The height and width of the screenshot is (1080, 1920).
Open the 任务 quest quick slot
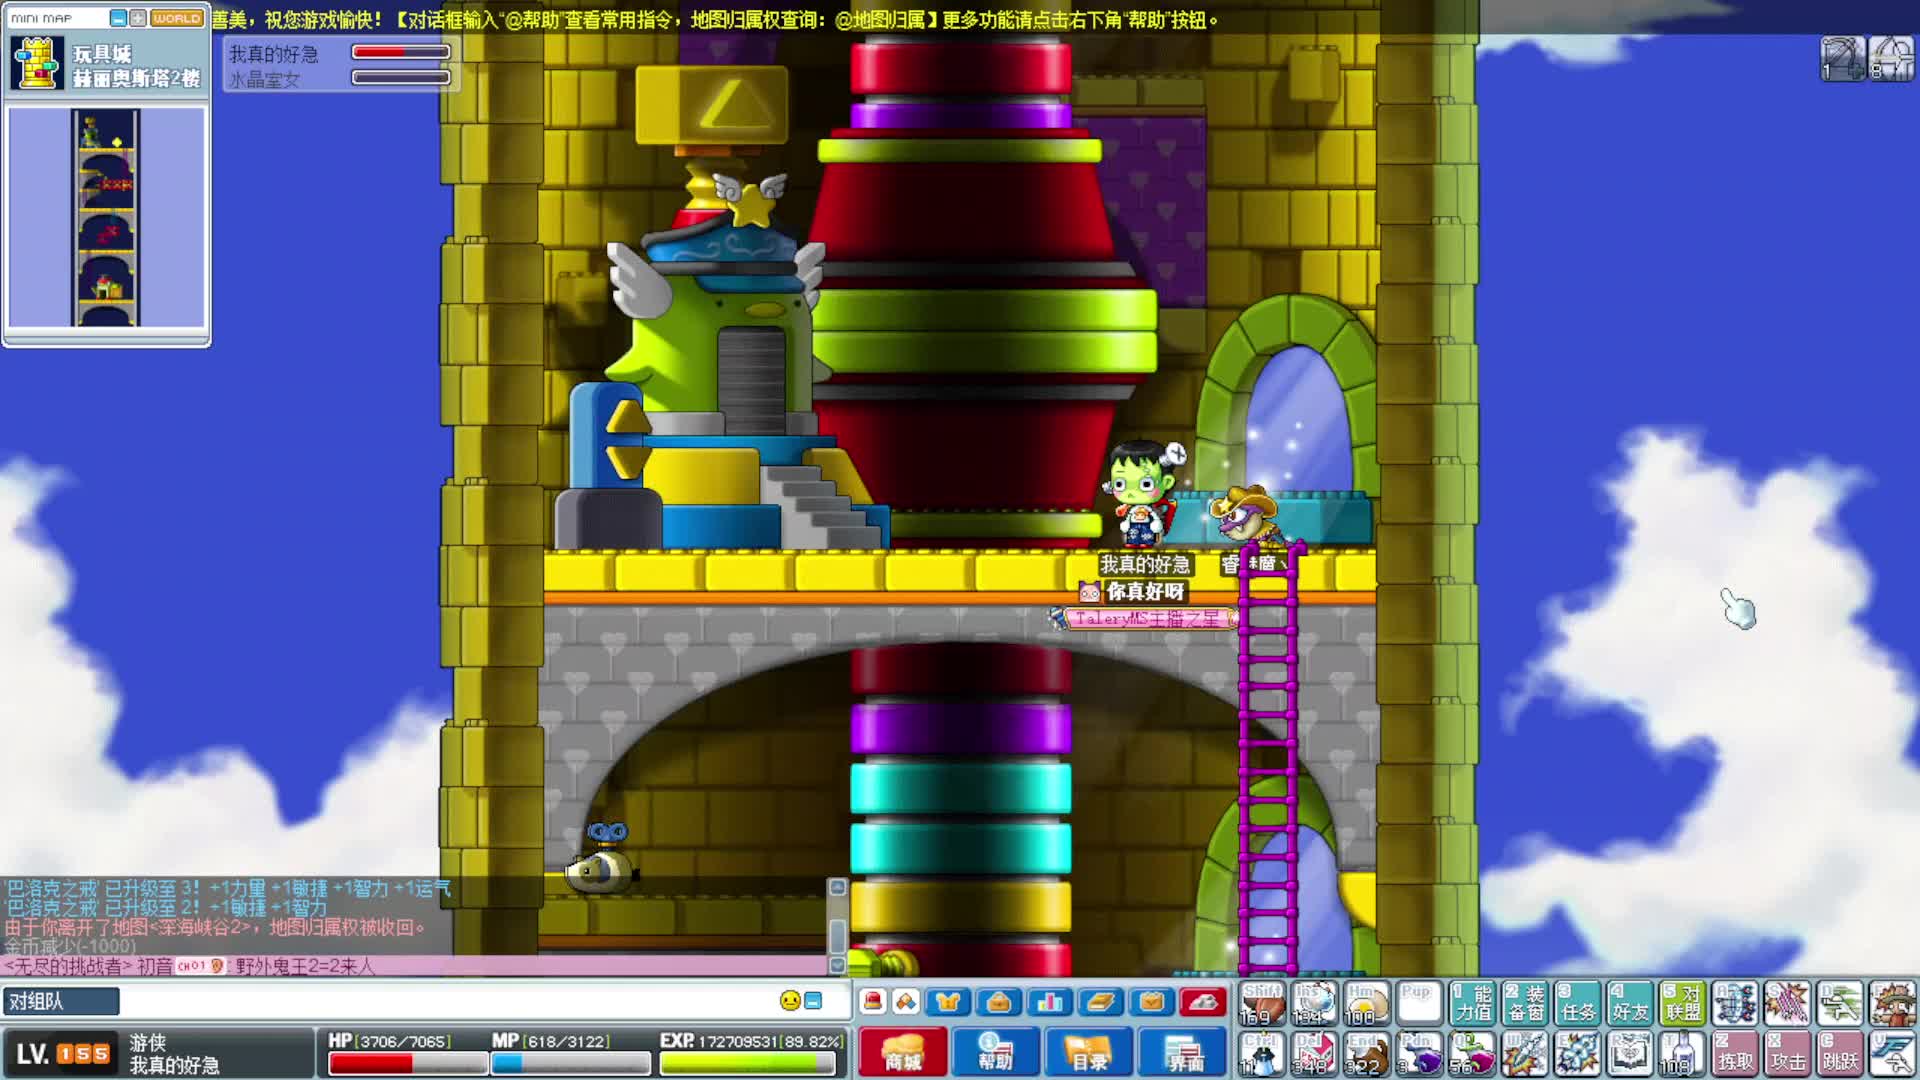click(x=1577, y=1003)
